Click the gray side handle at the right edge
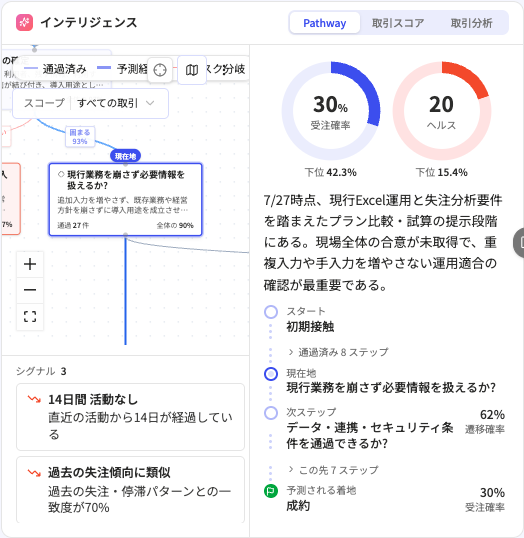The image size is (524, 538). [519, 243]
